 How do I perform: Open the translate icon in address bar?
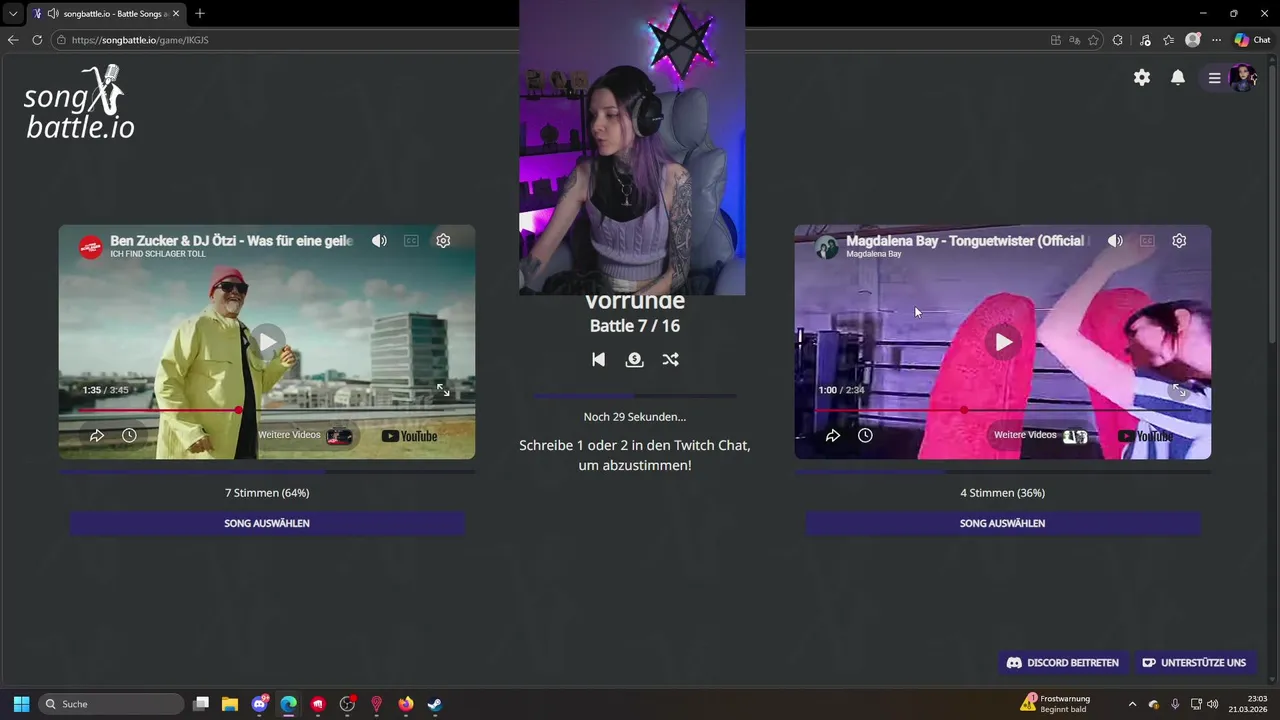click(1074, 40)
